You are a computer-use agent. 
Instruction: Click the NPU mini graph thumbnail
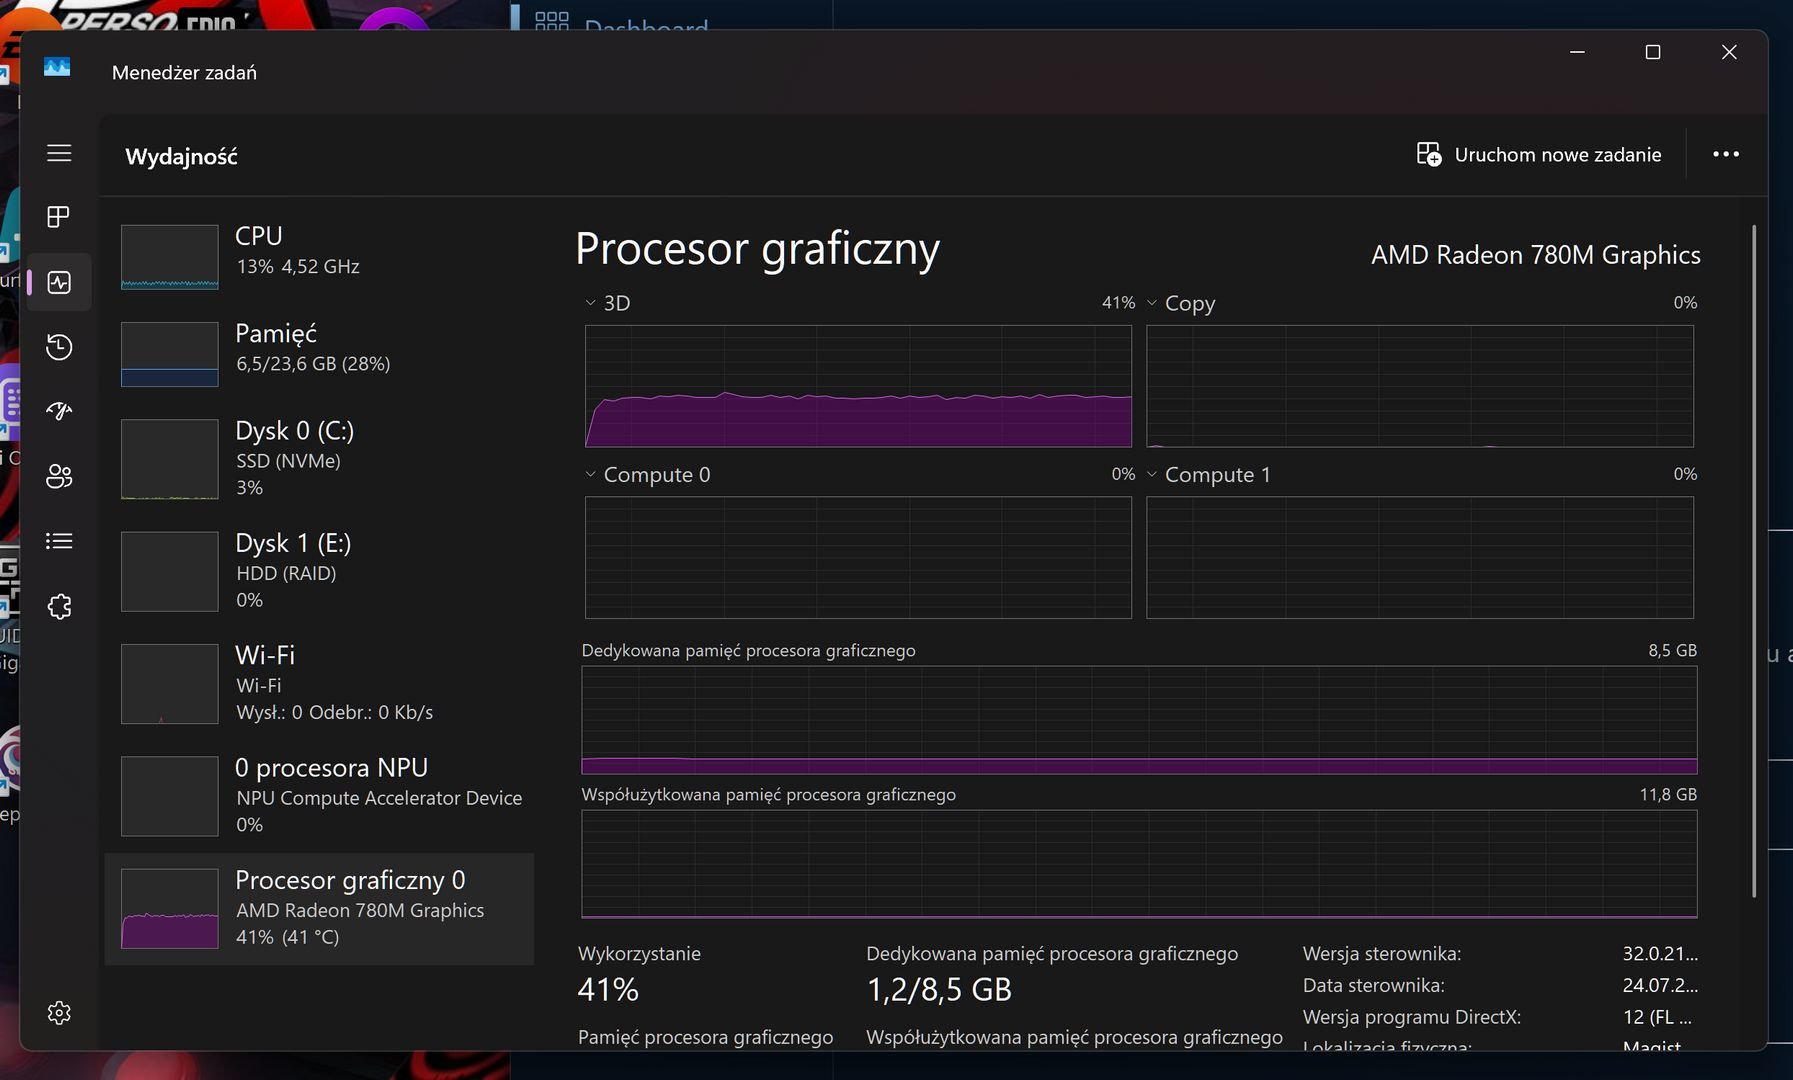point(170,796)
